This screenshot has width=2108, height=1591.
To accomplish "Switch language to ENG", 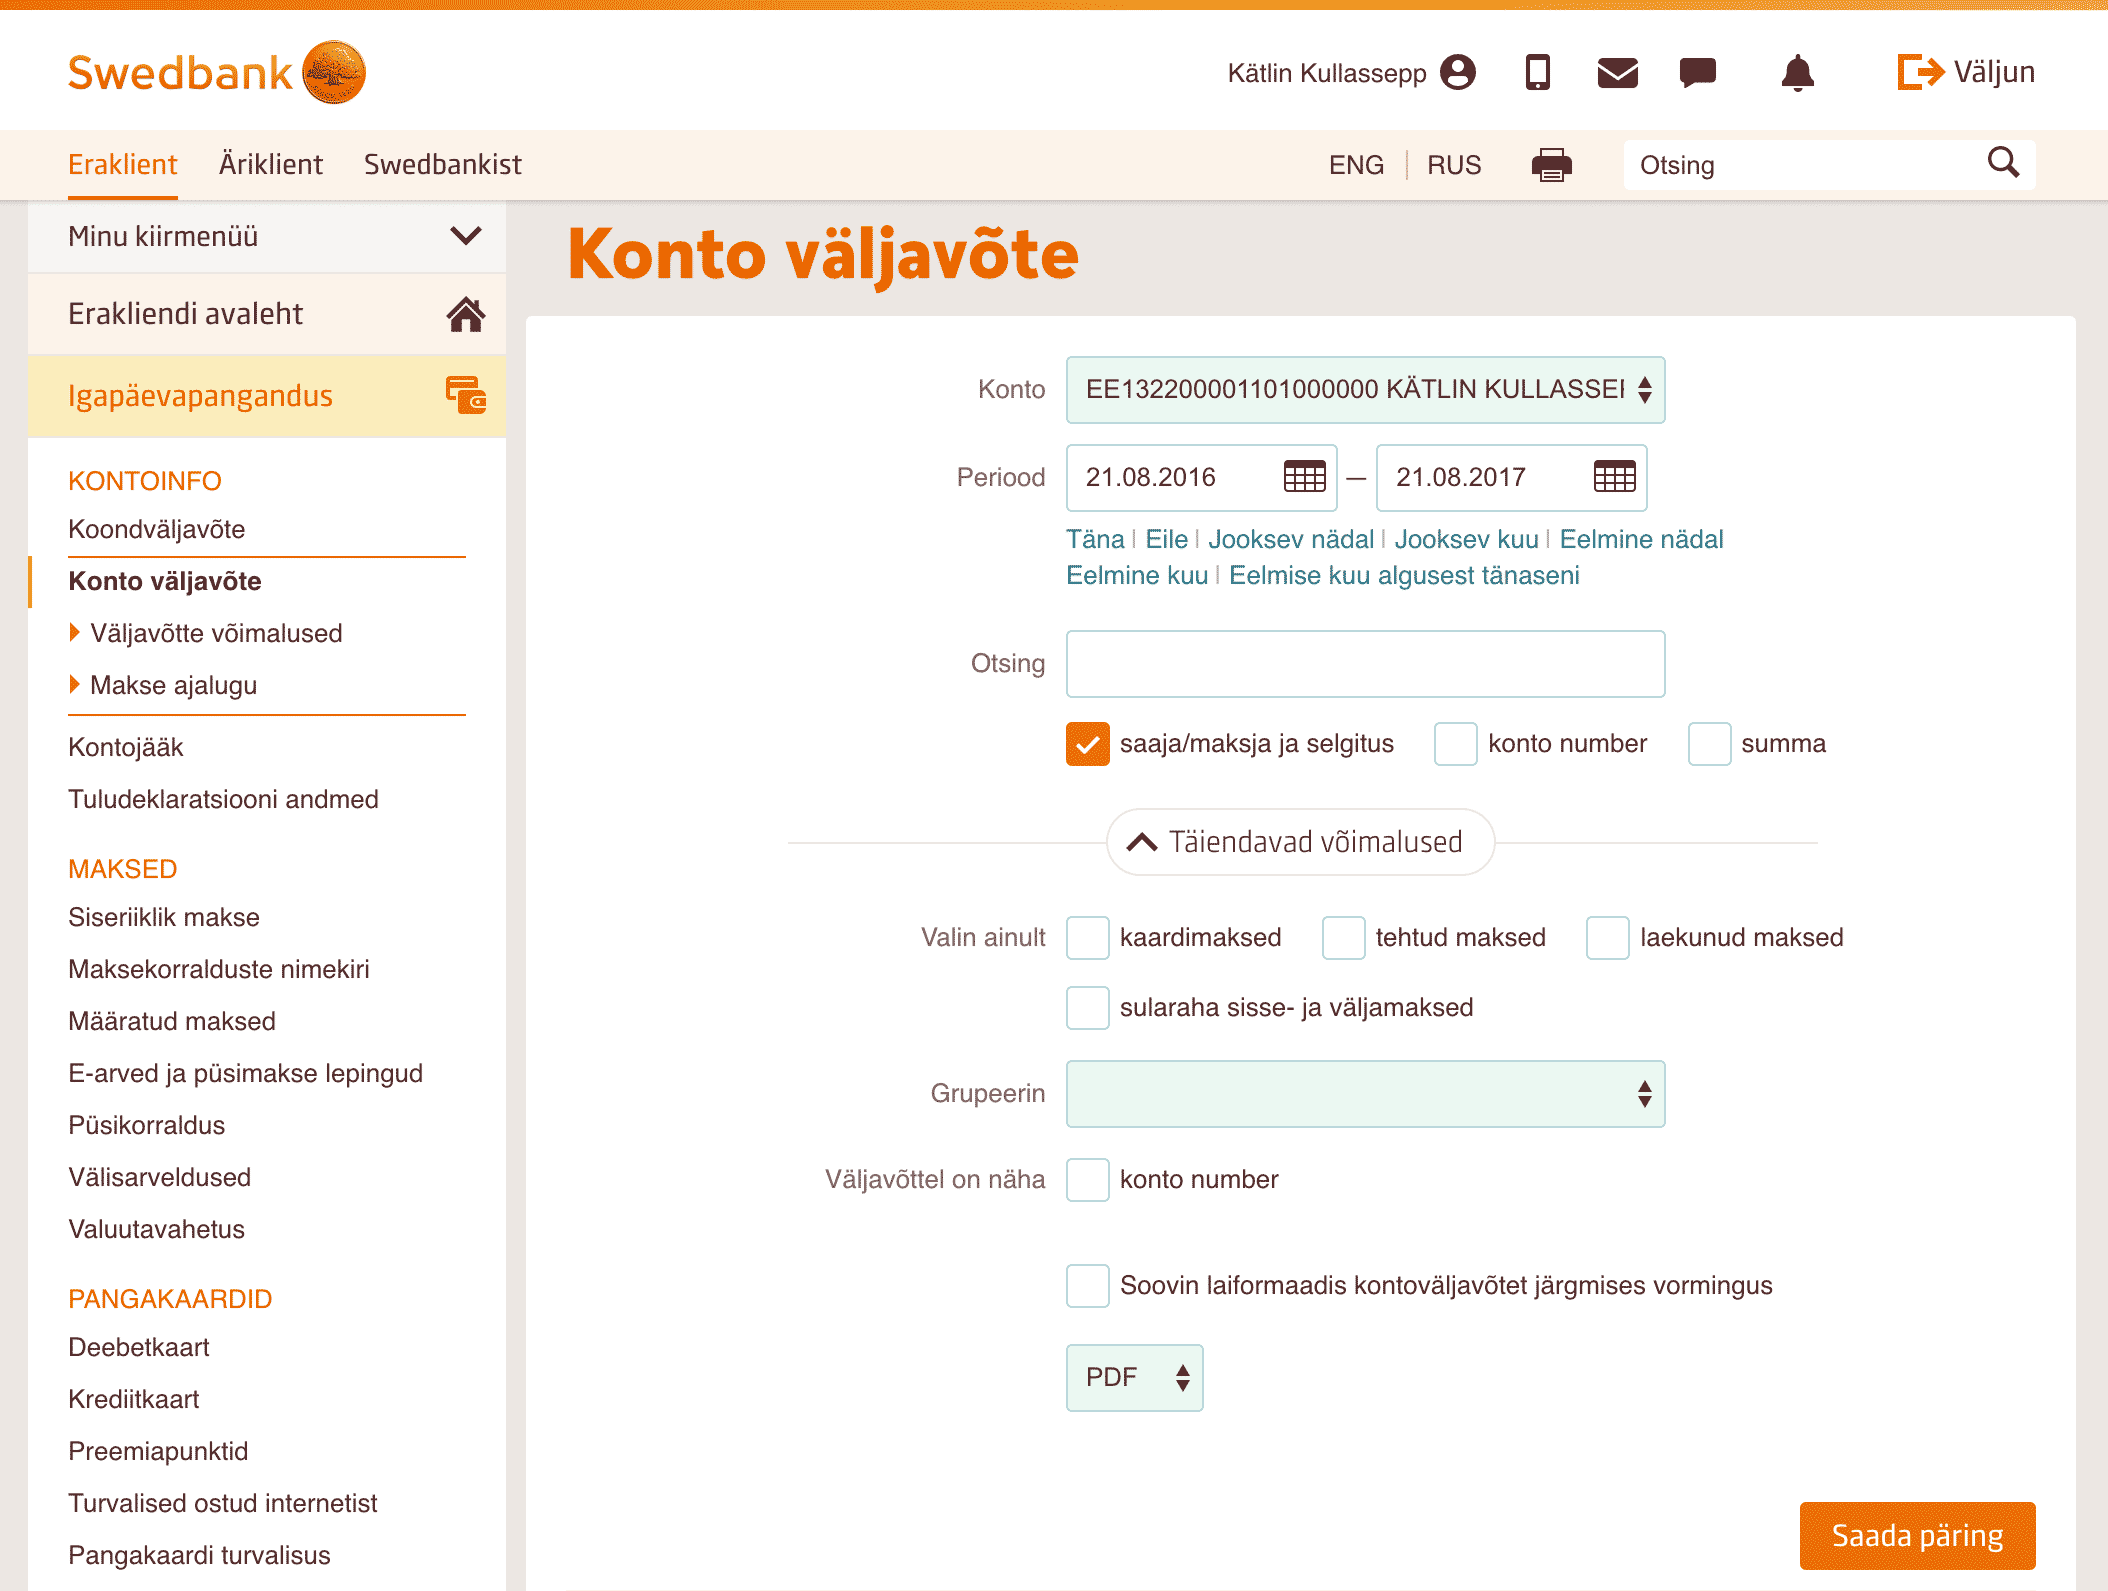I will click(x=1356, y=165).
